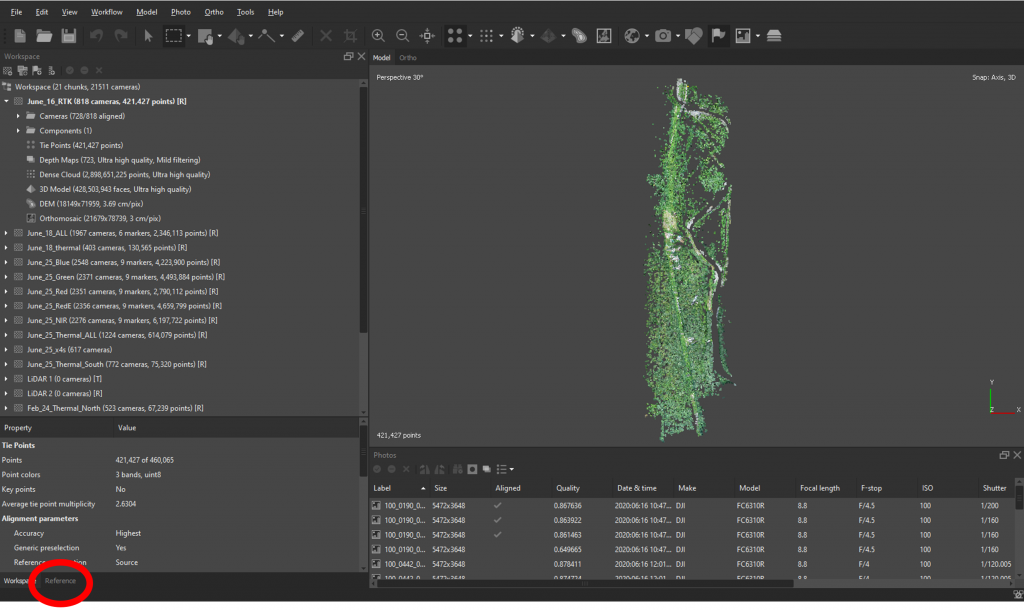Capture a screenshot with the camera icon
The width and height of the screenshot is (1024, 610).
point(665,35)
